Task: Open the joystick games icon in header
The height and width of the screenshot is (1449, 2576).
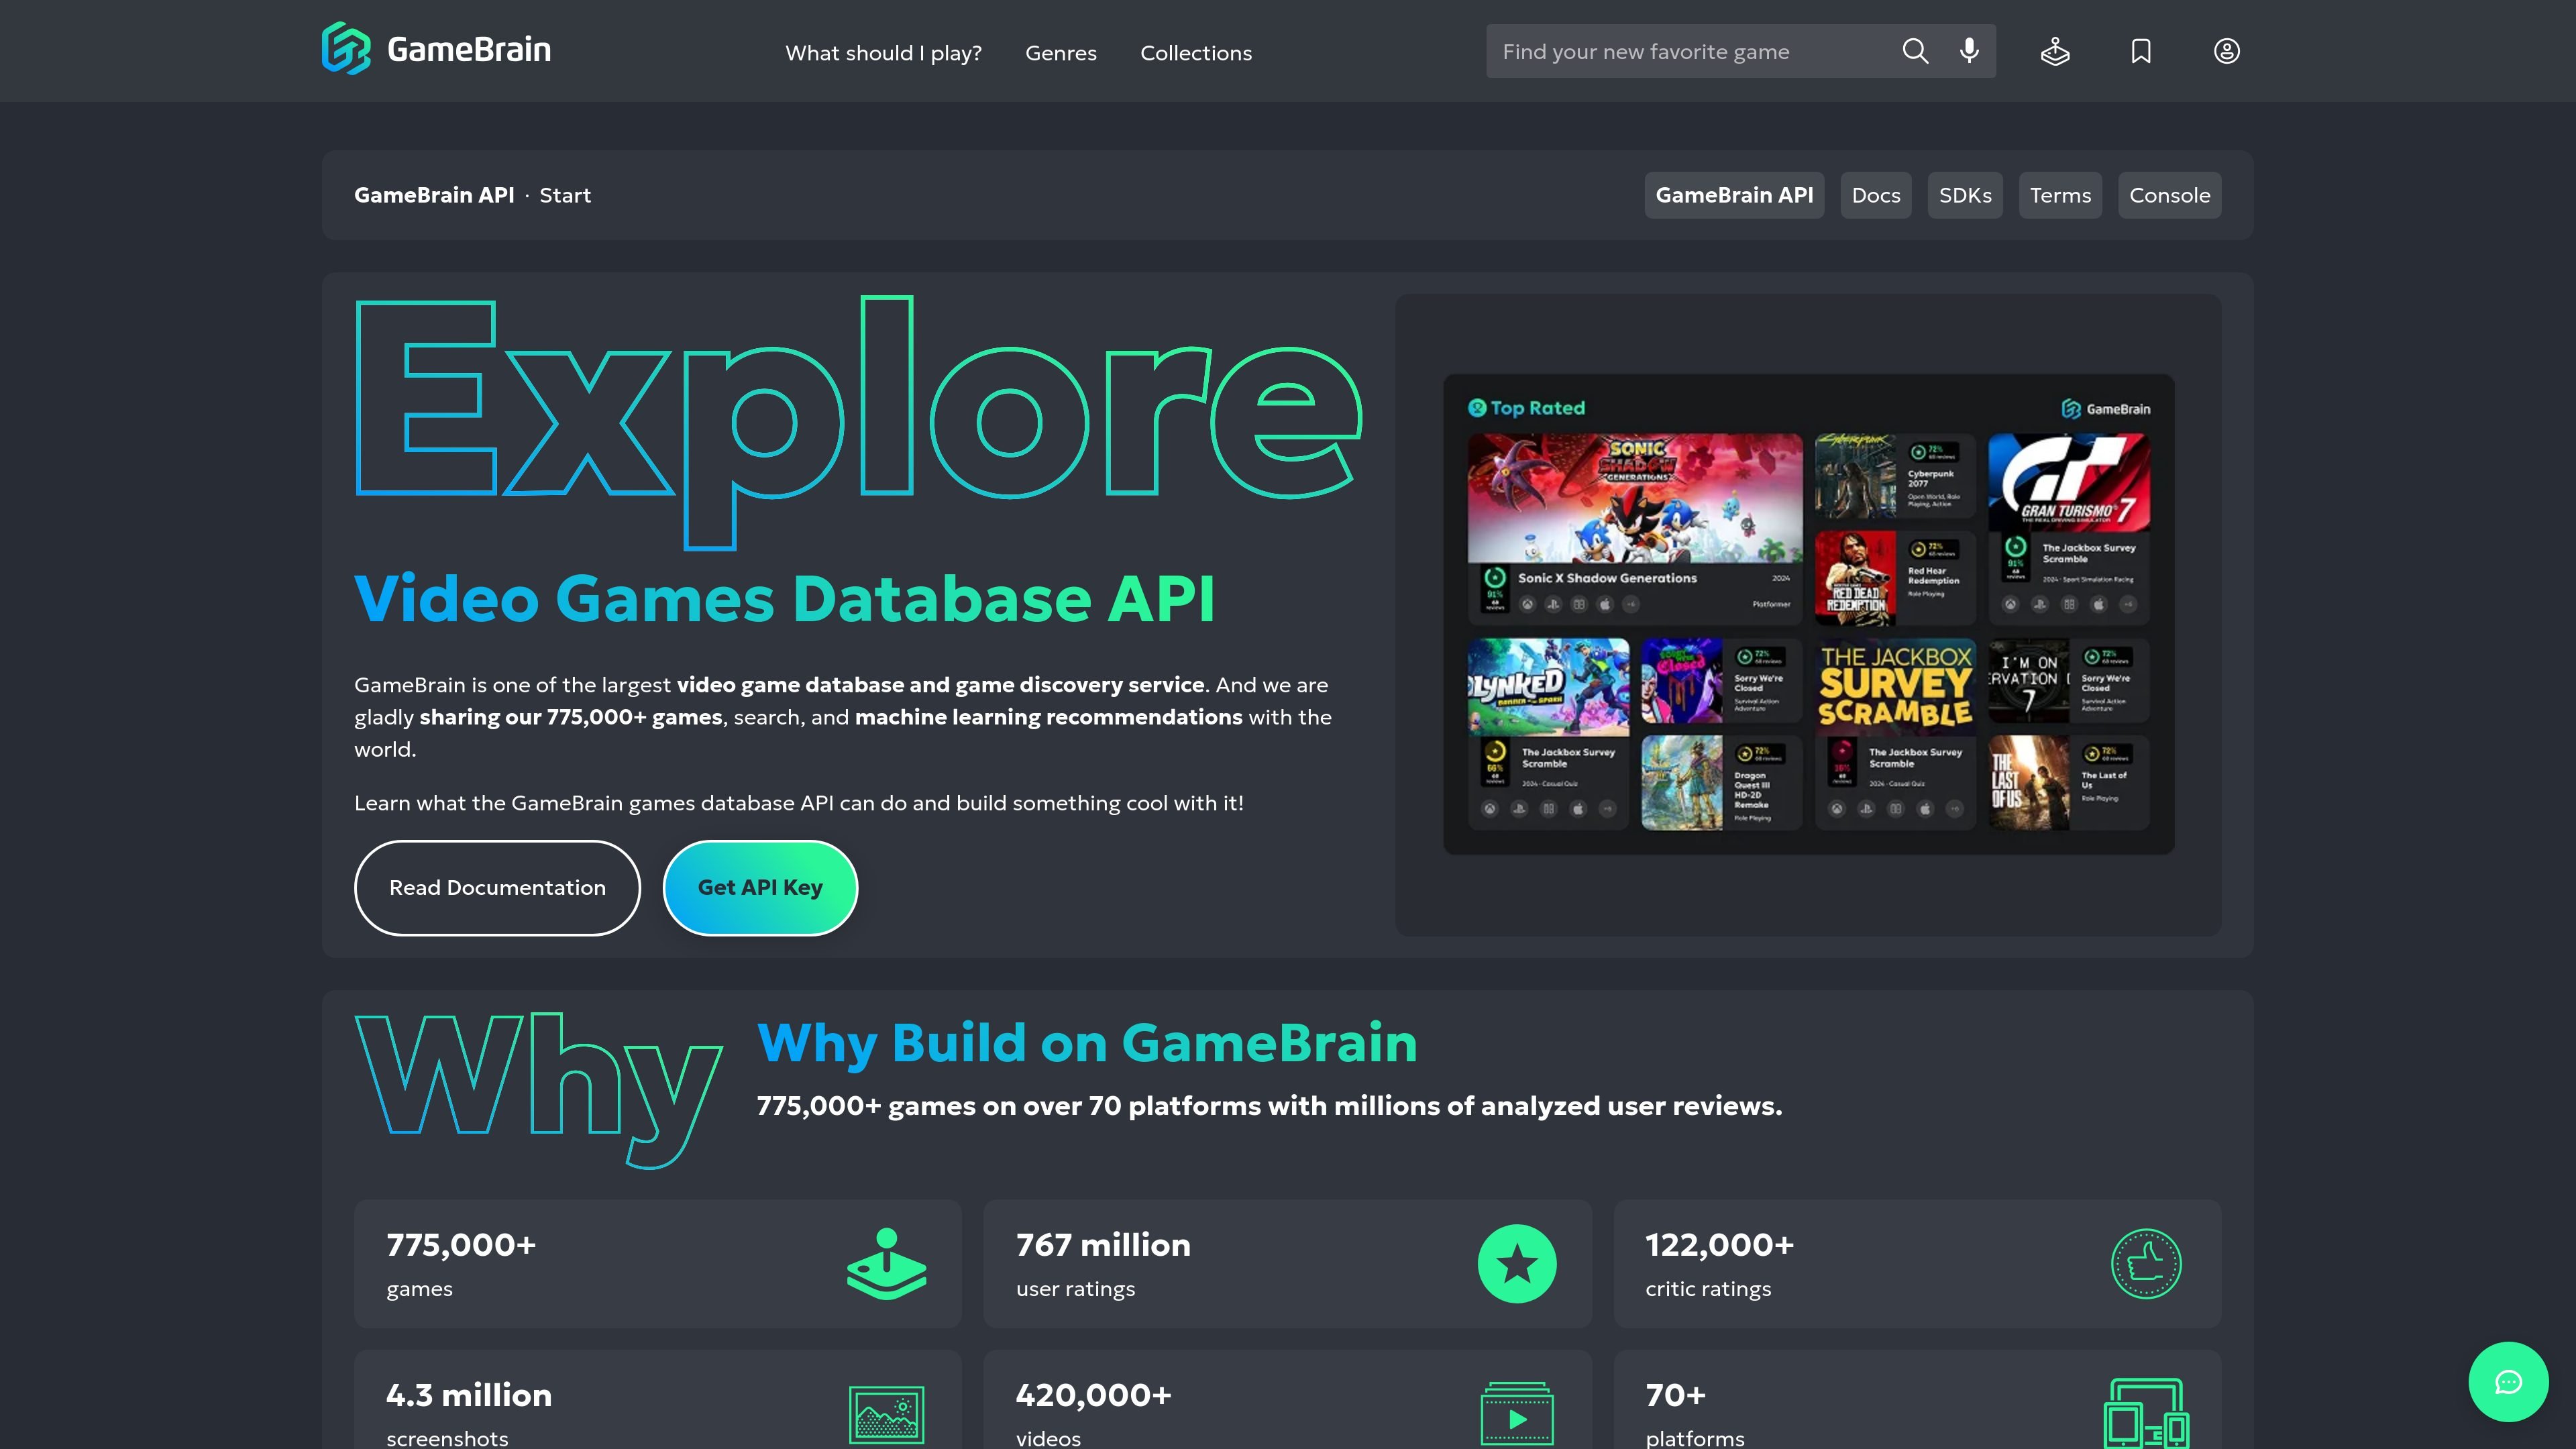Action: 2055,51
